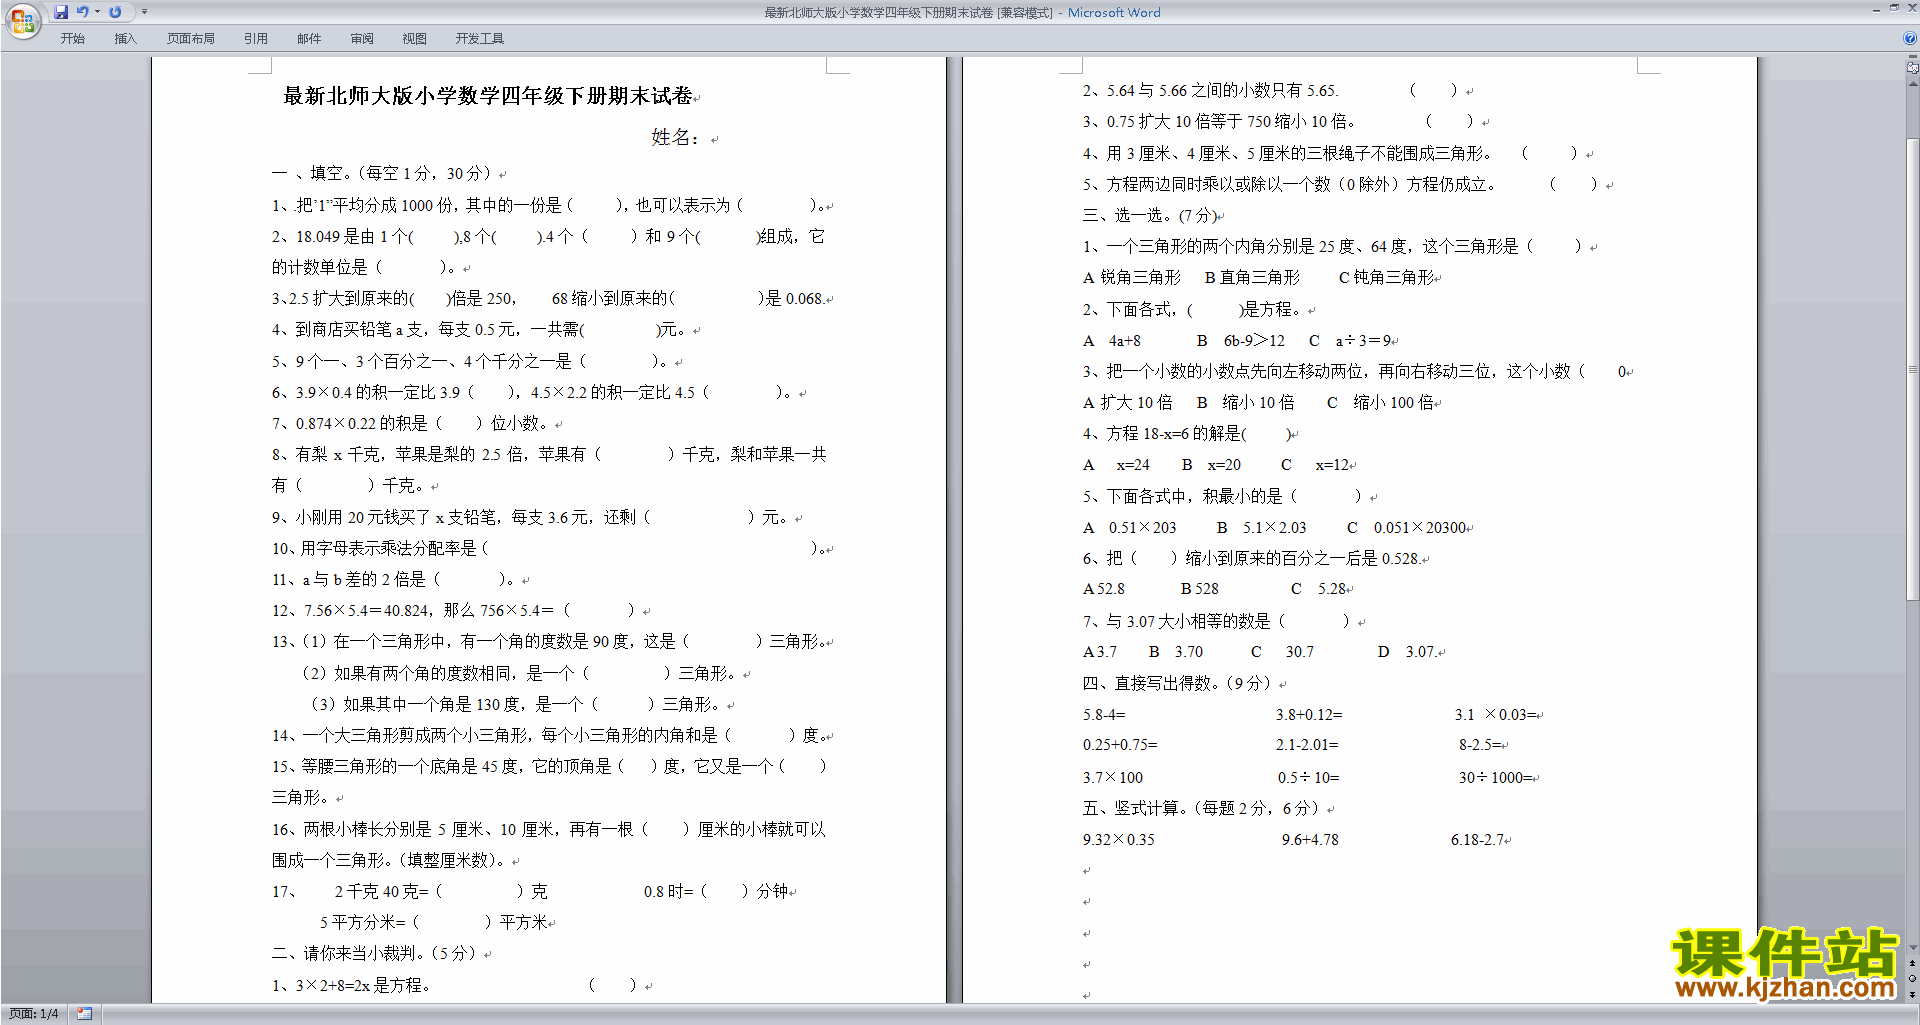Click the 30÷1000= calculation
This screenshot has width=1920, height=1025.
click(x=1495, y=777)
